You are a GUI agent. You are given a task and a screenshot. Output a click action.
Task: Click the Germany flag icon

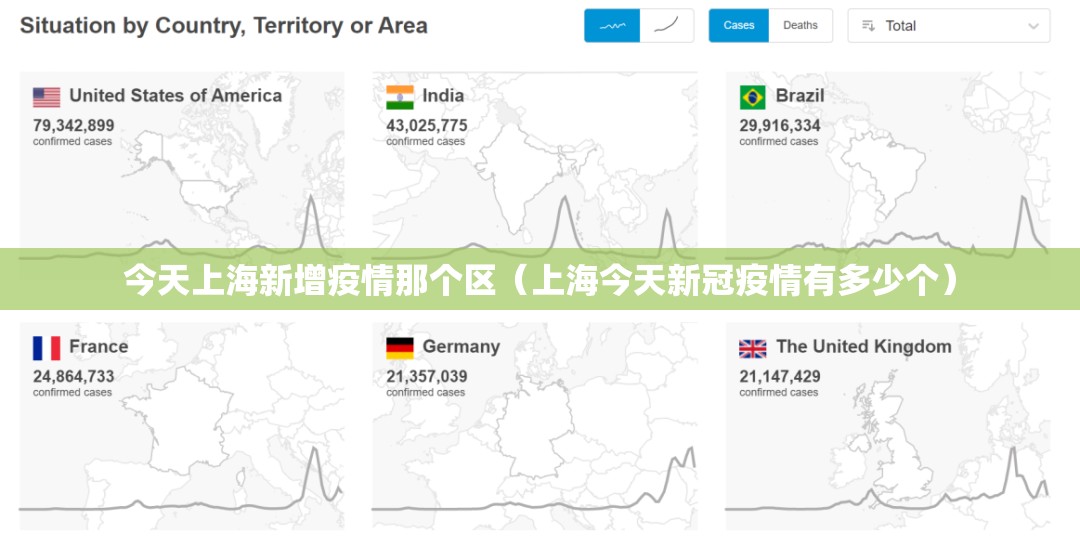[400, 348]
